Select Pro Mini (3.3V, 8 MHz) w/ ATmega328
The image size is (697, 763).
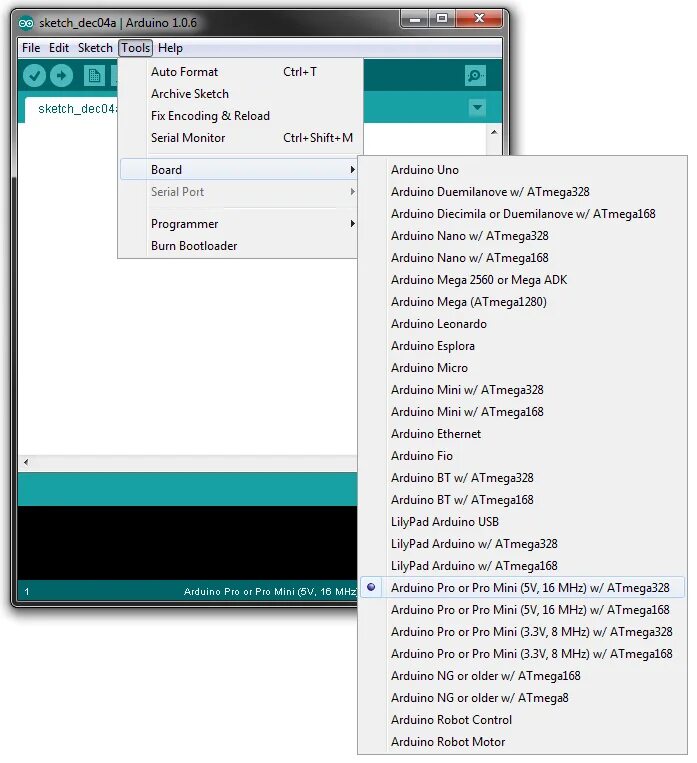[522, 632]
